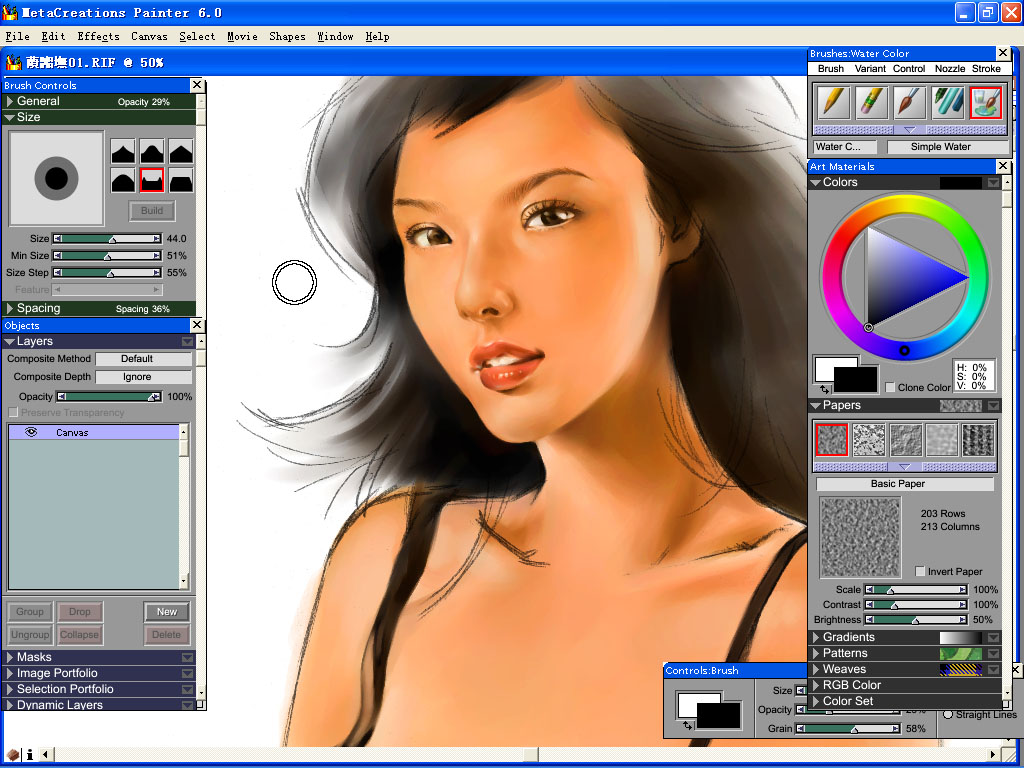The image size is (1024, 768).
Task: Toggle visibility eye of Canvas layer
Action: click(31, 432)
